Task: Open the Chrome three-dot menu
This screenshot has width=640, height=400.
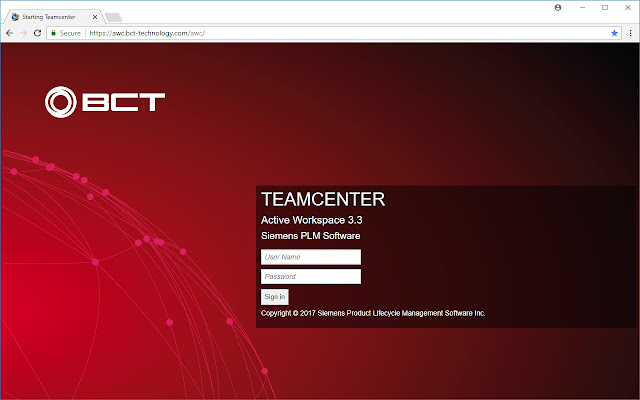Action: point(631,33)
